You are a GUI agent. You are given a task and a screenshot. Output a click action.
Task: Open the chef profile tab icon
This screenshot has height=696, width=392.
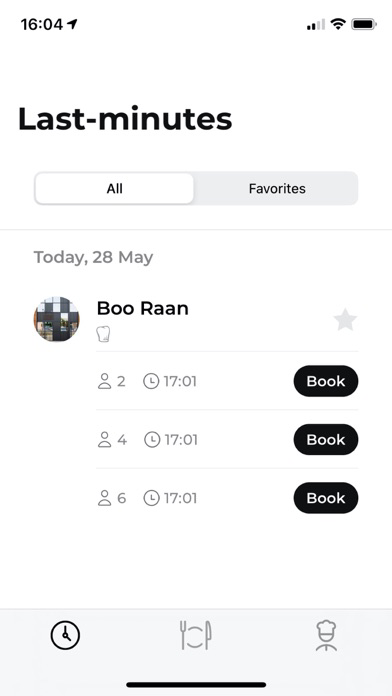[x=326, y=636]
